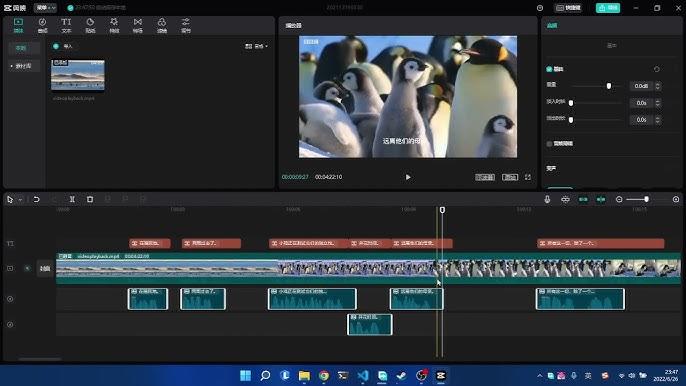The height and width of the screenshot is (386, 686).
Task: Click the green Import button
Action: (63, 46)
